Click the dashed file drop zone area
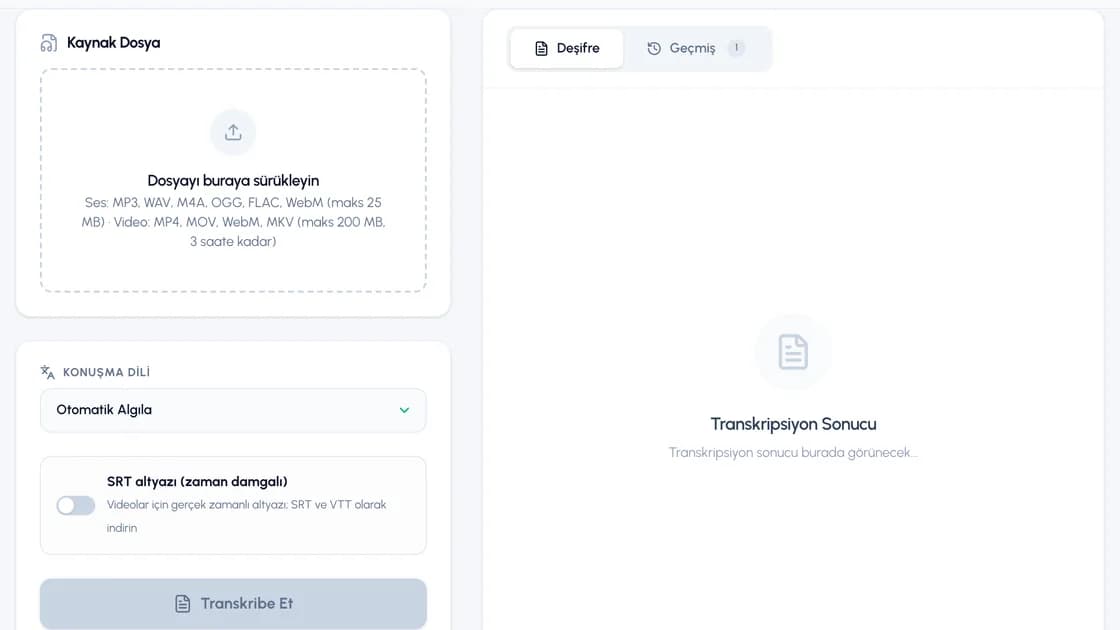 tap(234, 180)
